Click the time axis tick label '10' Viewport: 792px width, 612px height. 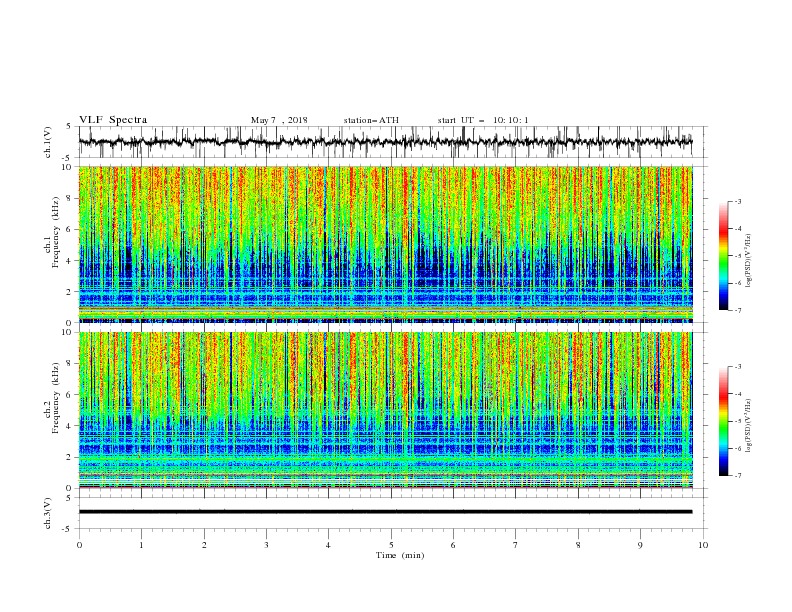pyautogui.click(x=703, y=545)
